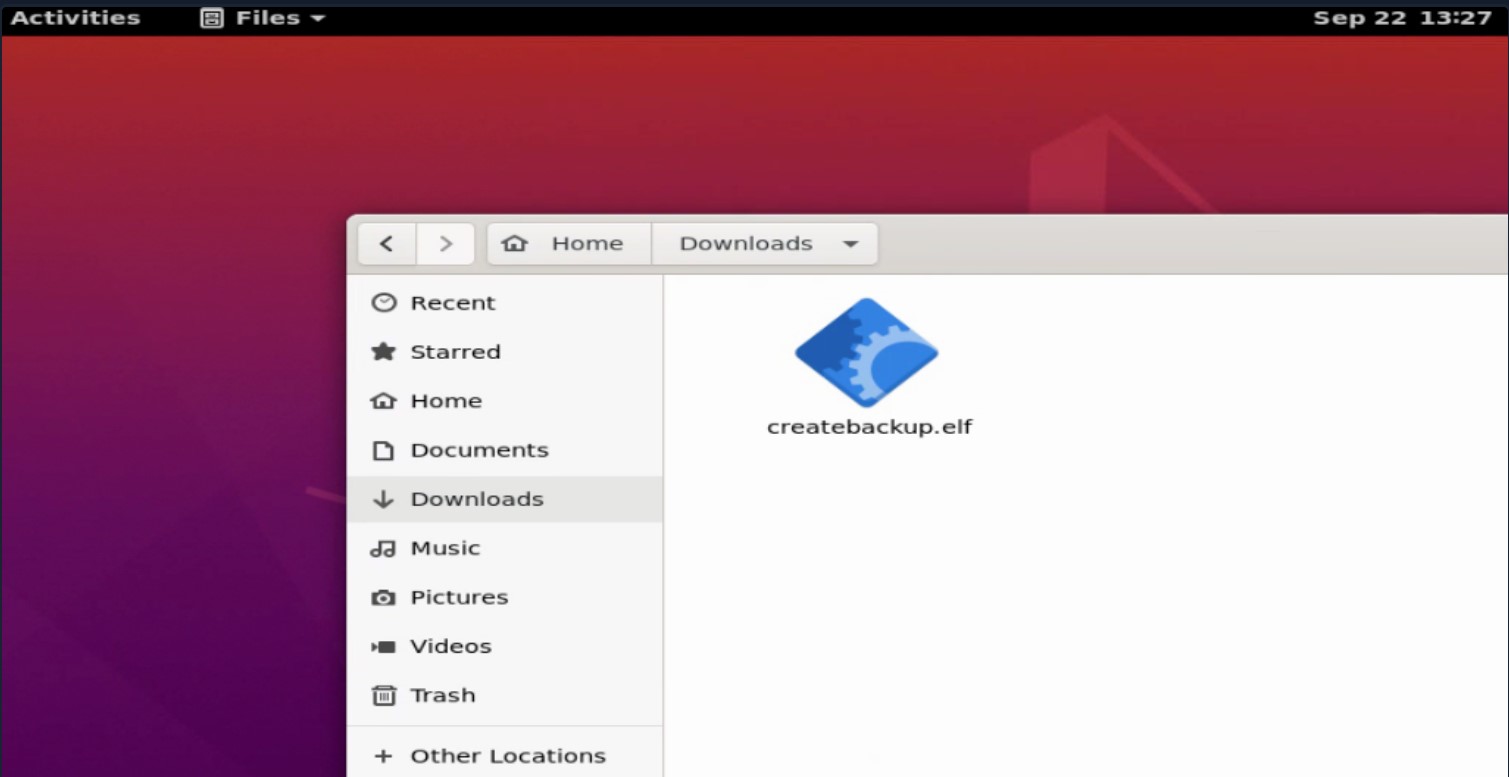This screenshot has height=777, width=1509.
Task: Click the Downloads path bar button
Action: (x=765, y=244)
